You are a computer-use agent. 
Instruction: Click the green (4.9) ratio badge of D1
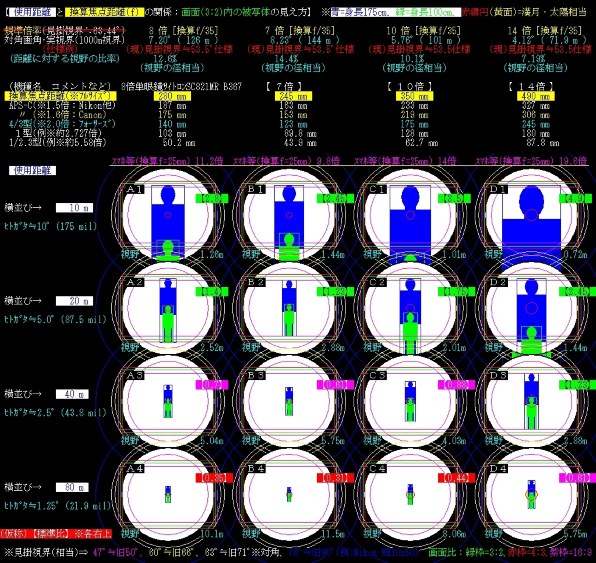pyautogui.click(x=575, y=198)
